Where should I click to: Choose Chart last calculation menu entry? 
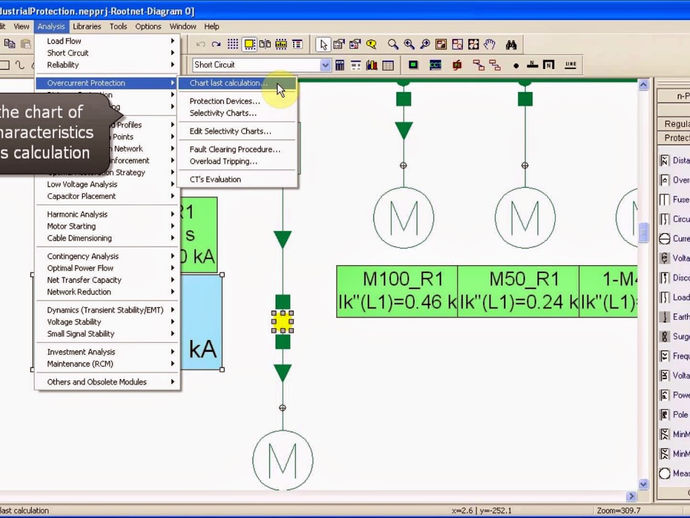[x=238, y=83]
